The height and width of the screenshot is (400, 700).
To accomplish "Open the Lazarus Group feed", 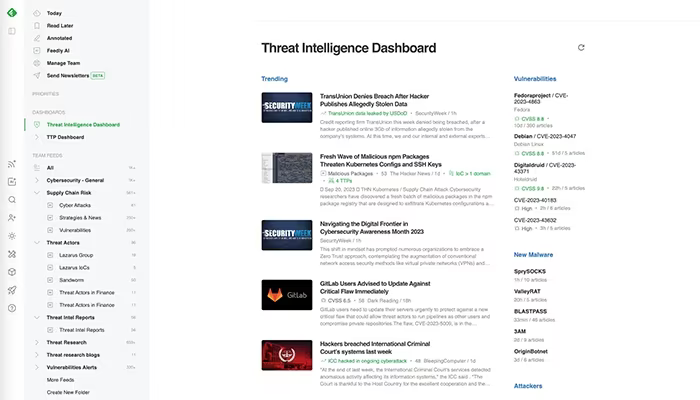I will (x=76, y=256).
